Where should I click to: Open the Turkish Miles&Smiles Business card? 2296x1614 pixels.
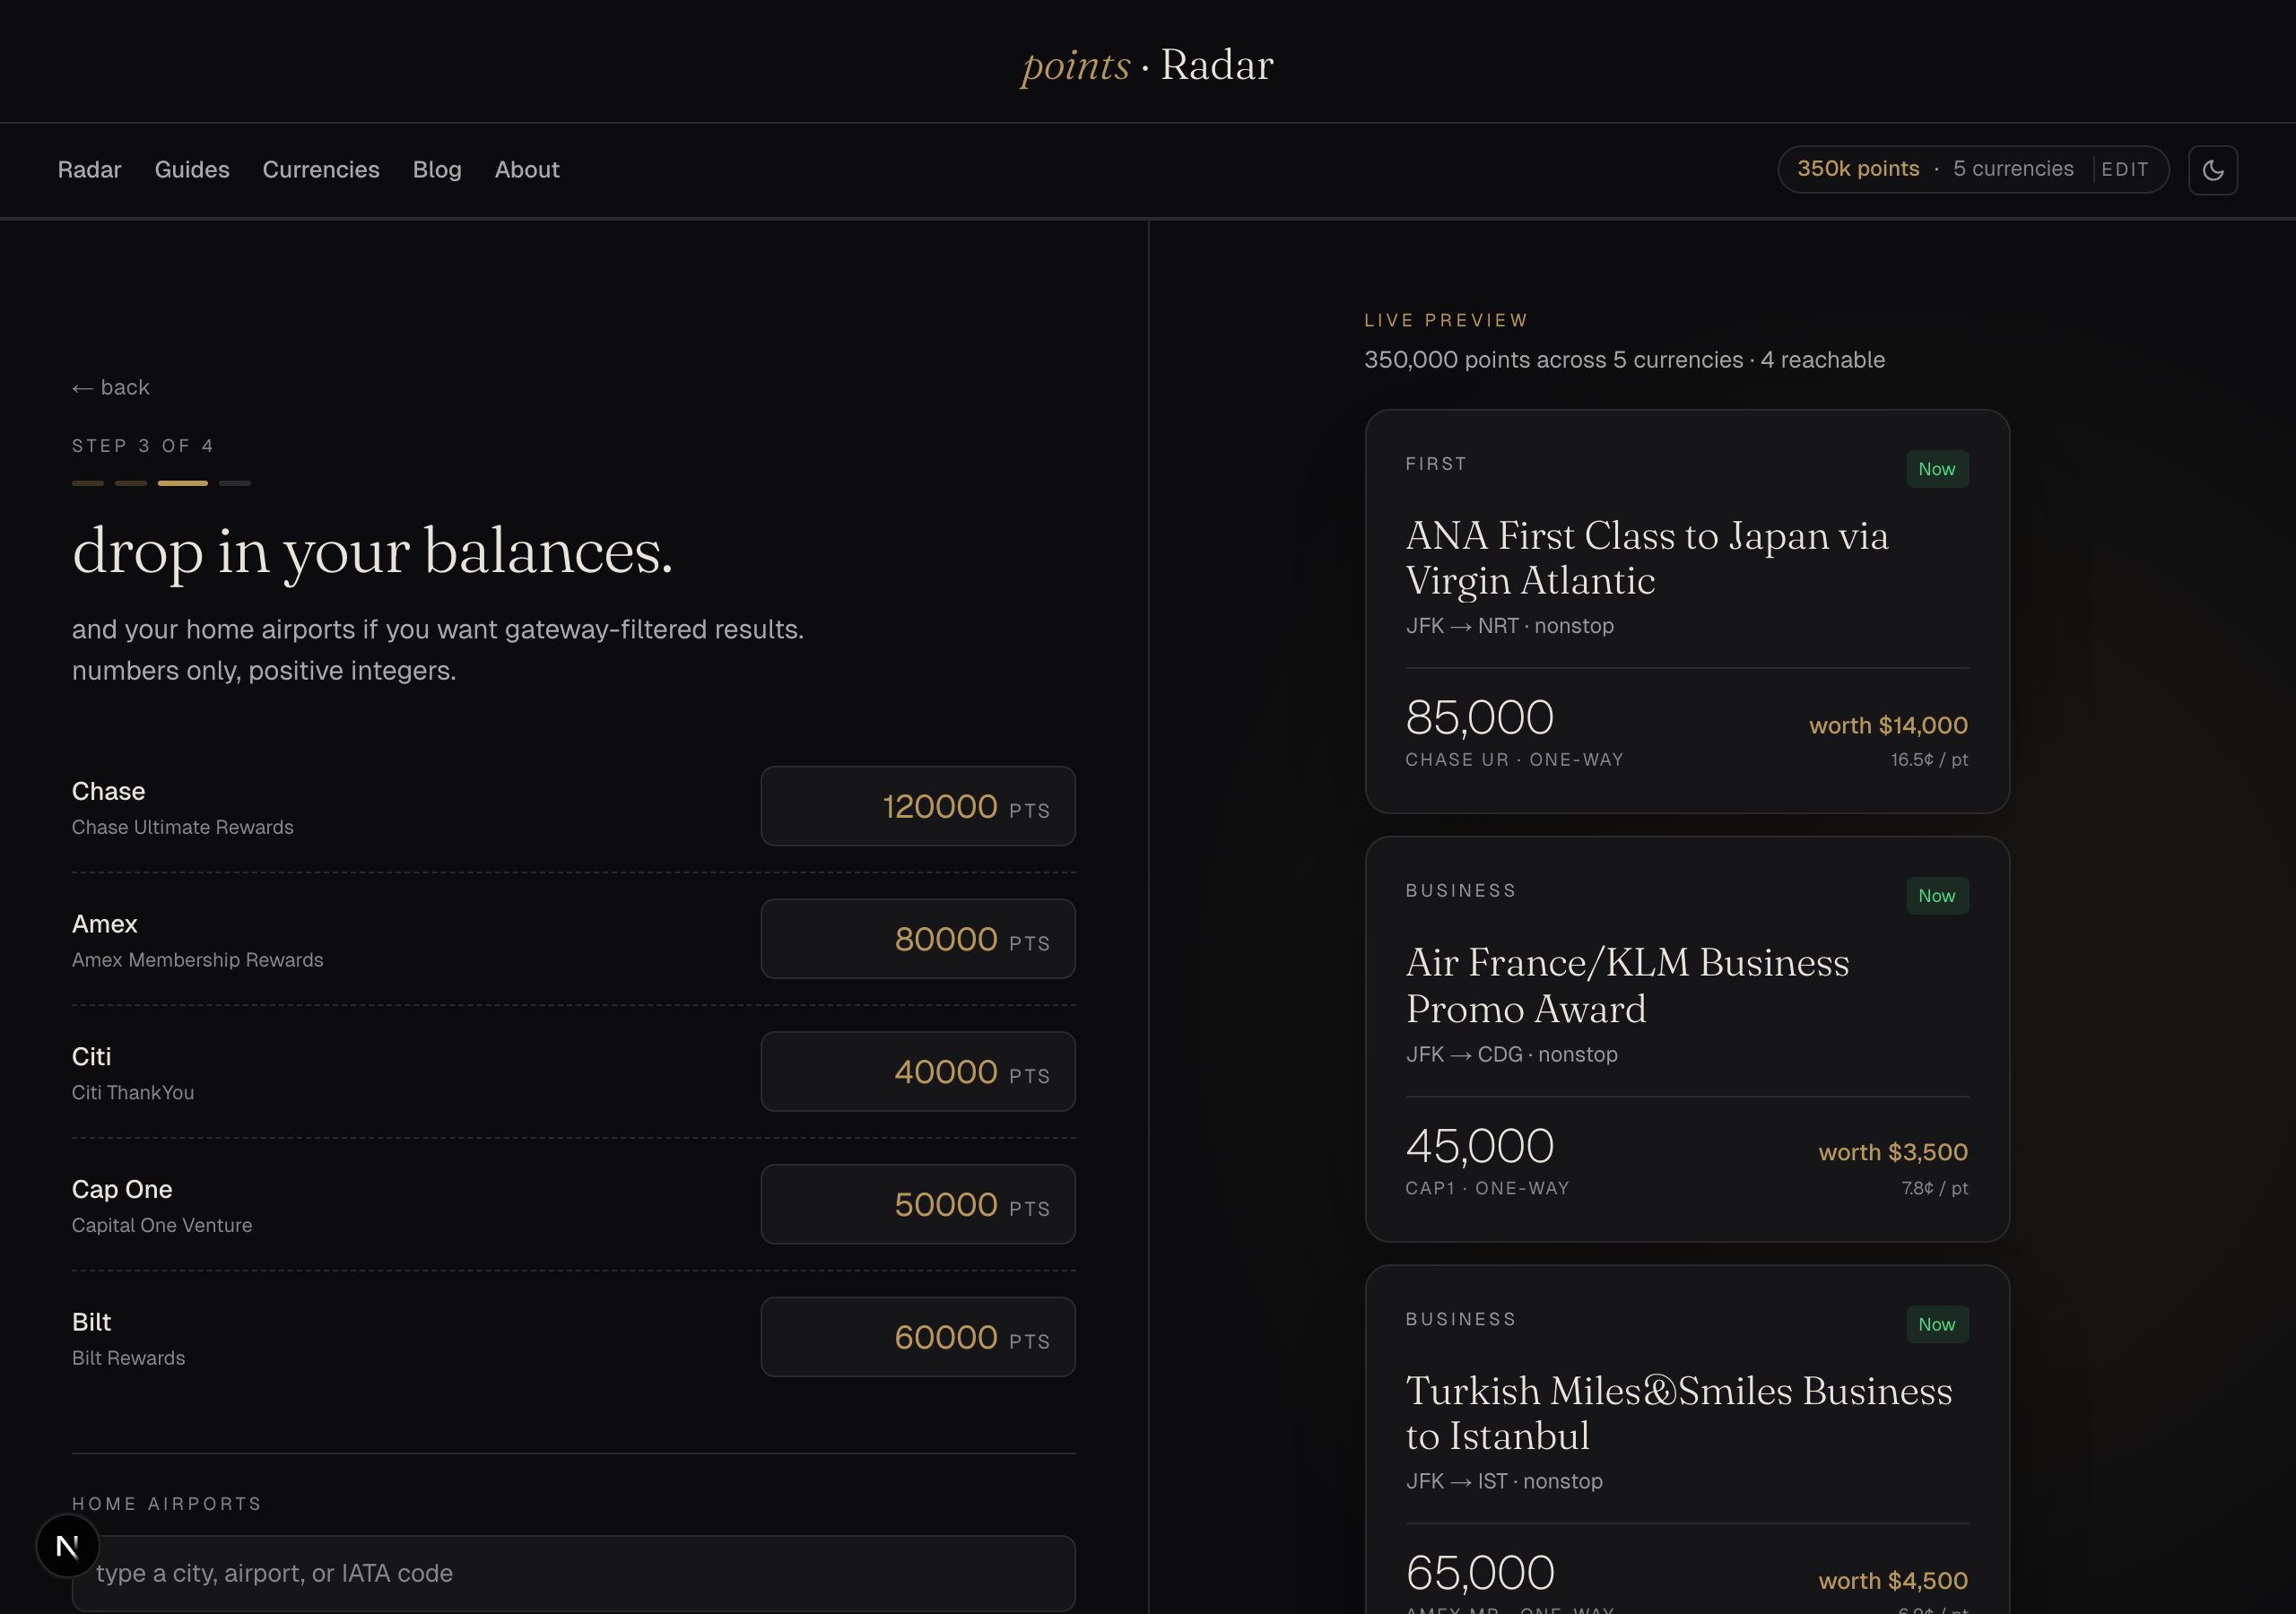[1687, 1440]
